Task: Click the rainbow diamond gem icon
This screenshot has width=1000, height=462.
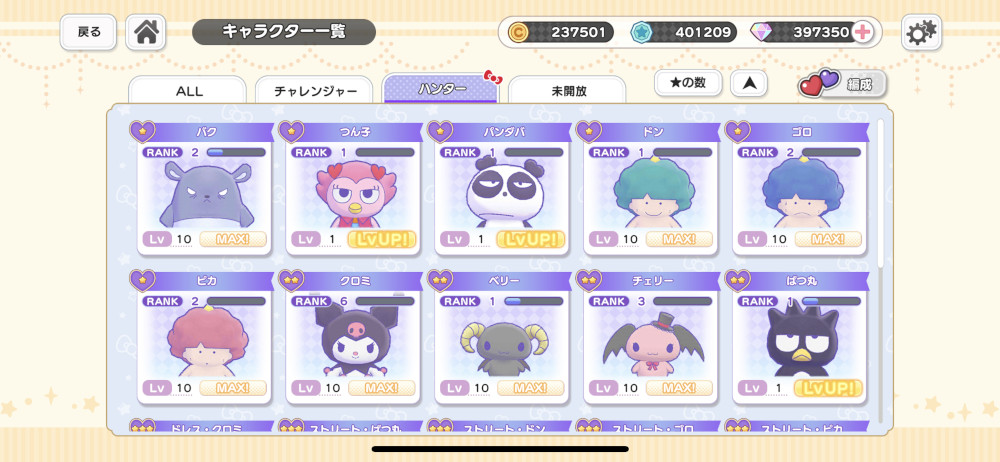Action: 761,32
